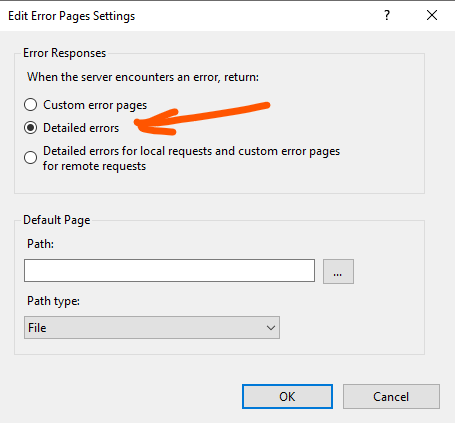Click the 'Default Page' group heading
Image resolution: width=455 pixels, height=423 pixels.
point(57,220)
